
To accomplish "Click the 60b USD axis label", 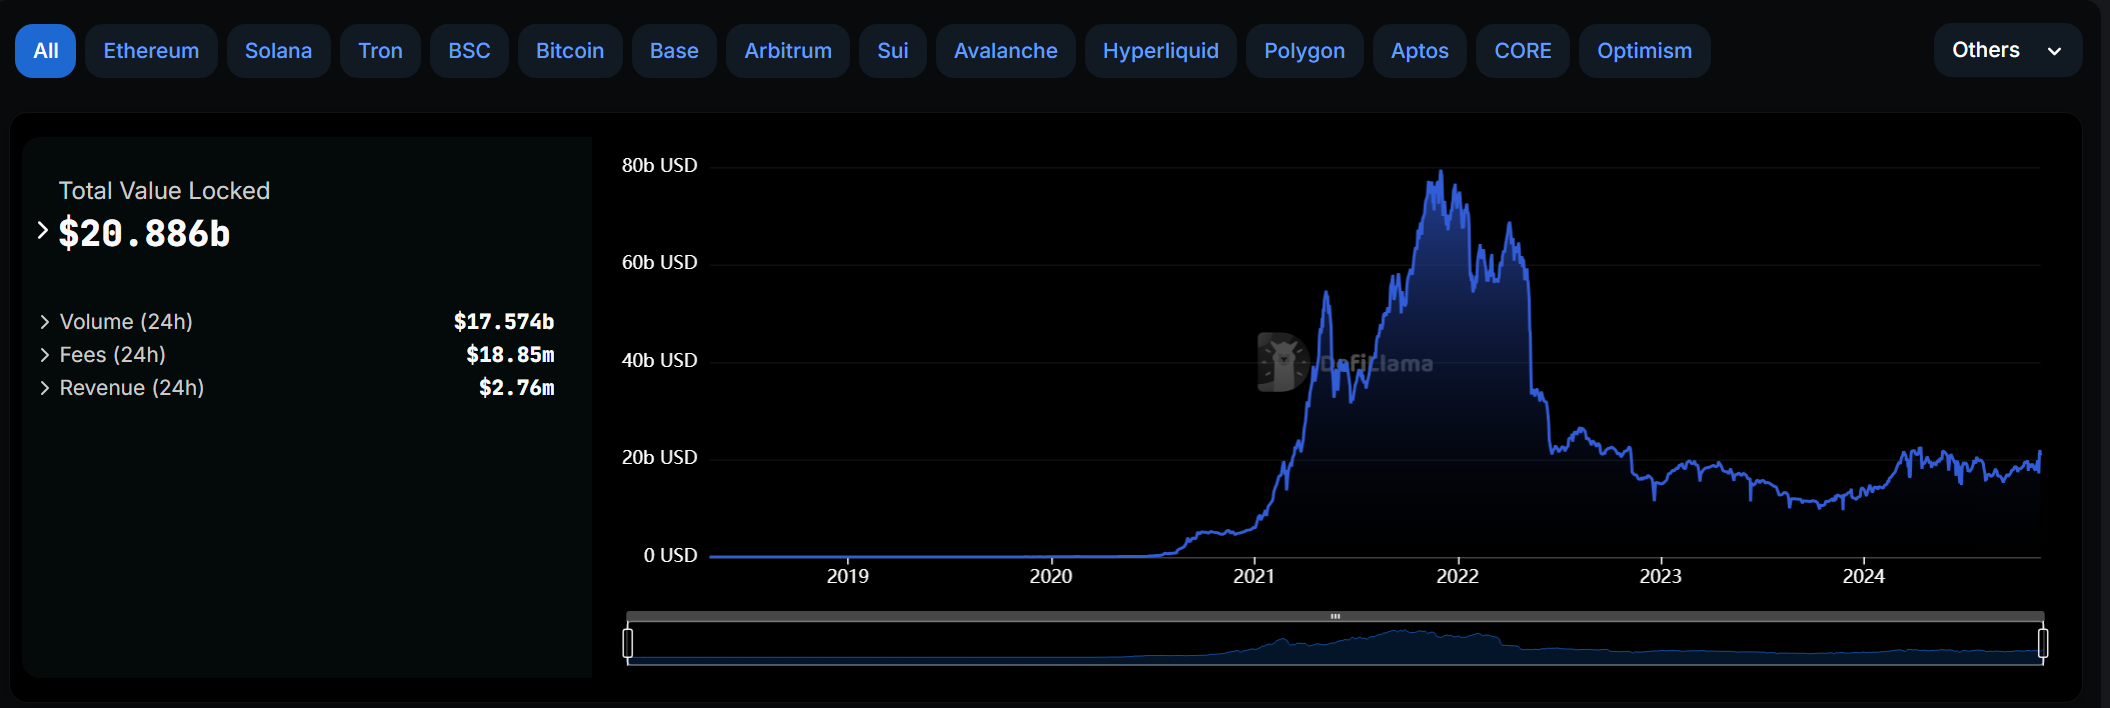I will tap(659, 262).
